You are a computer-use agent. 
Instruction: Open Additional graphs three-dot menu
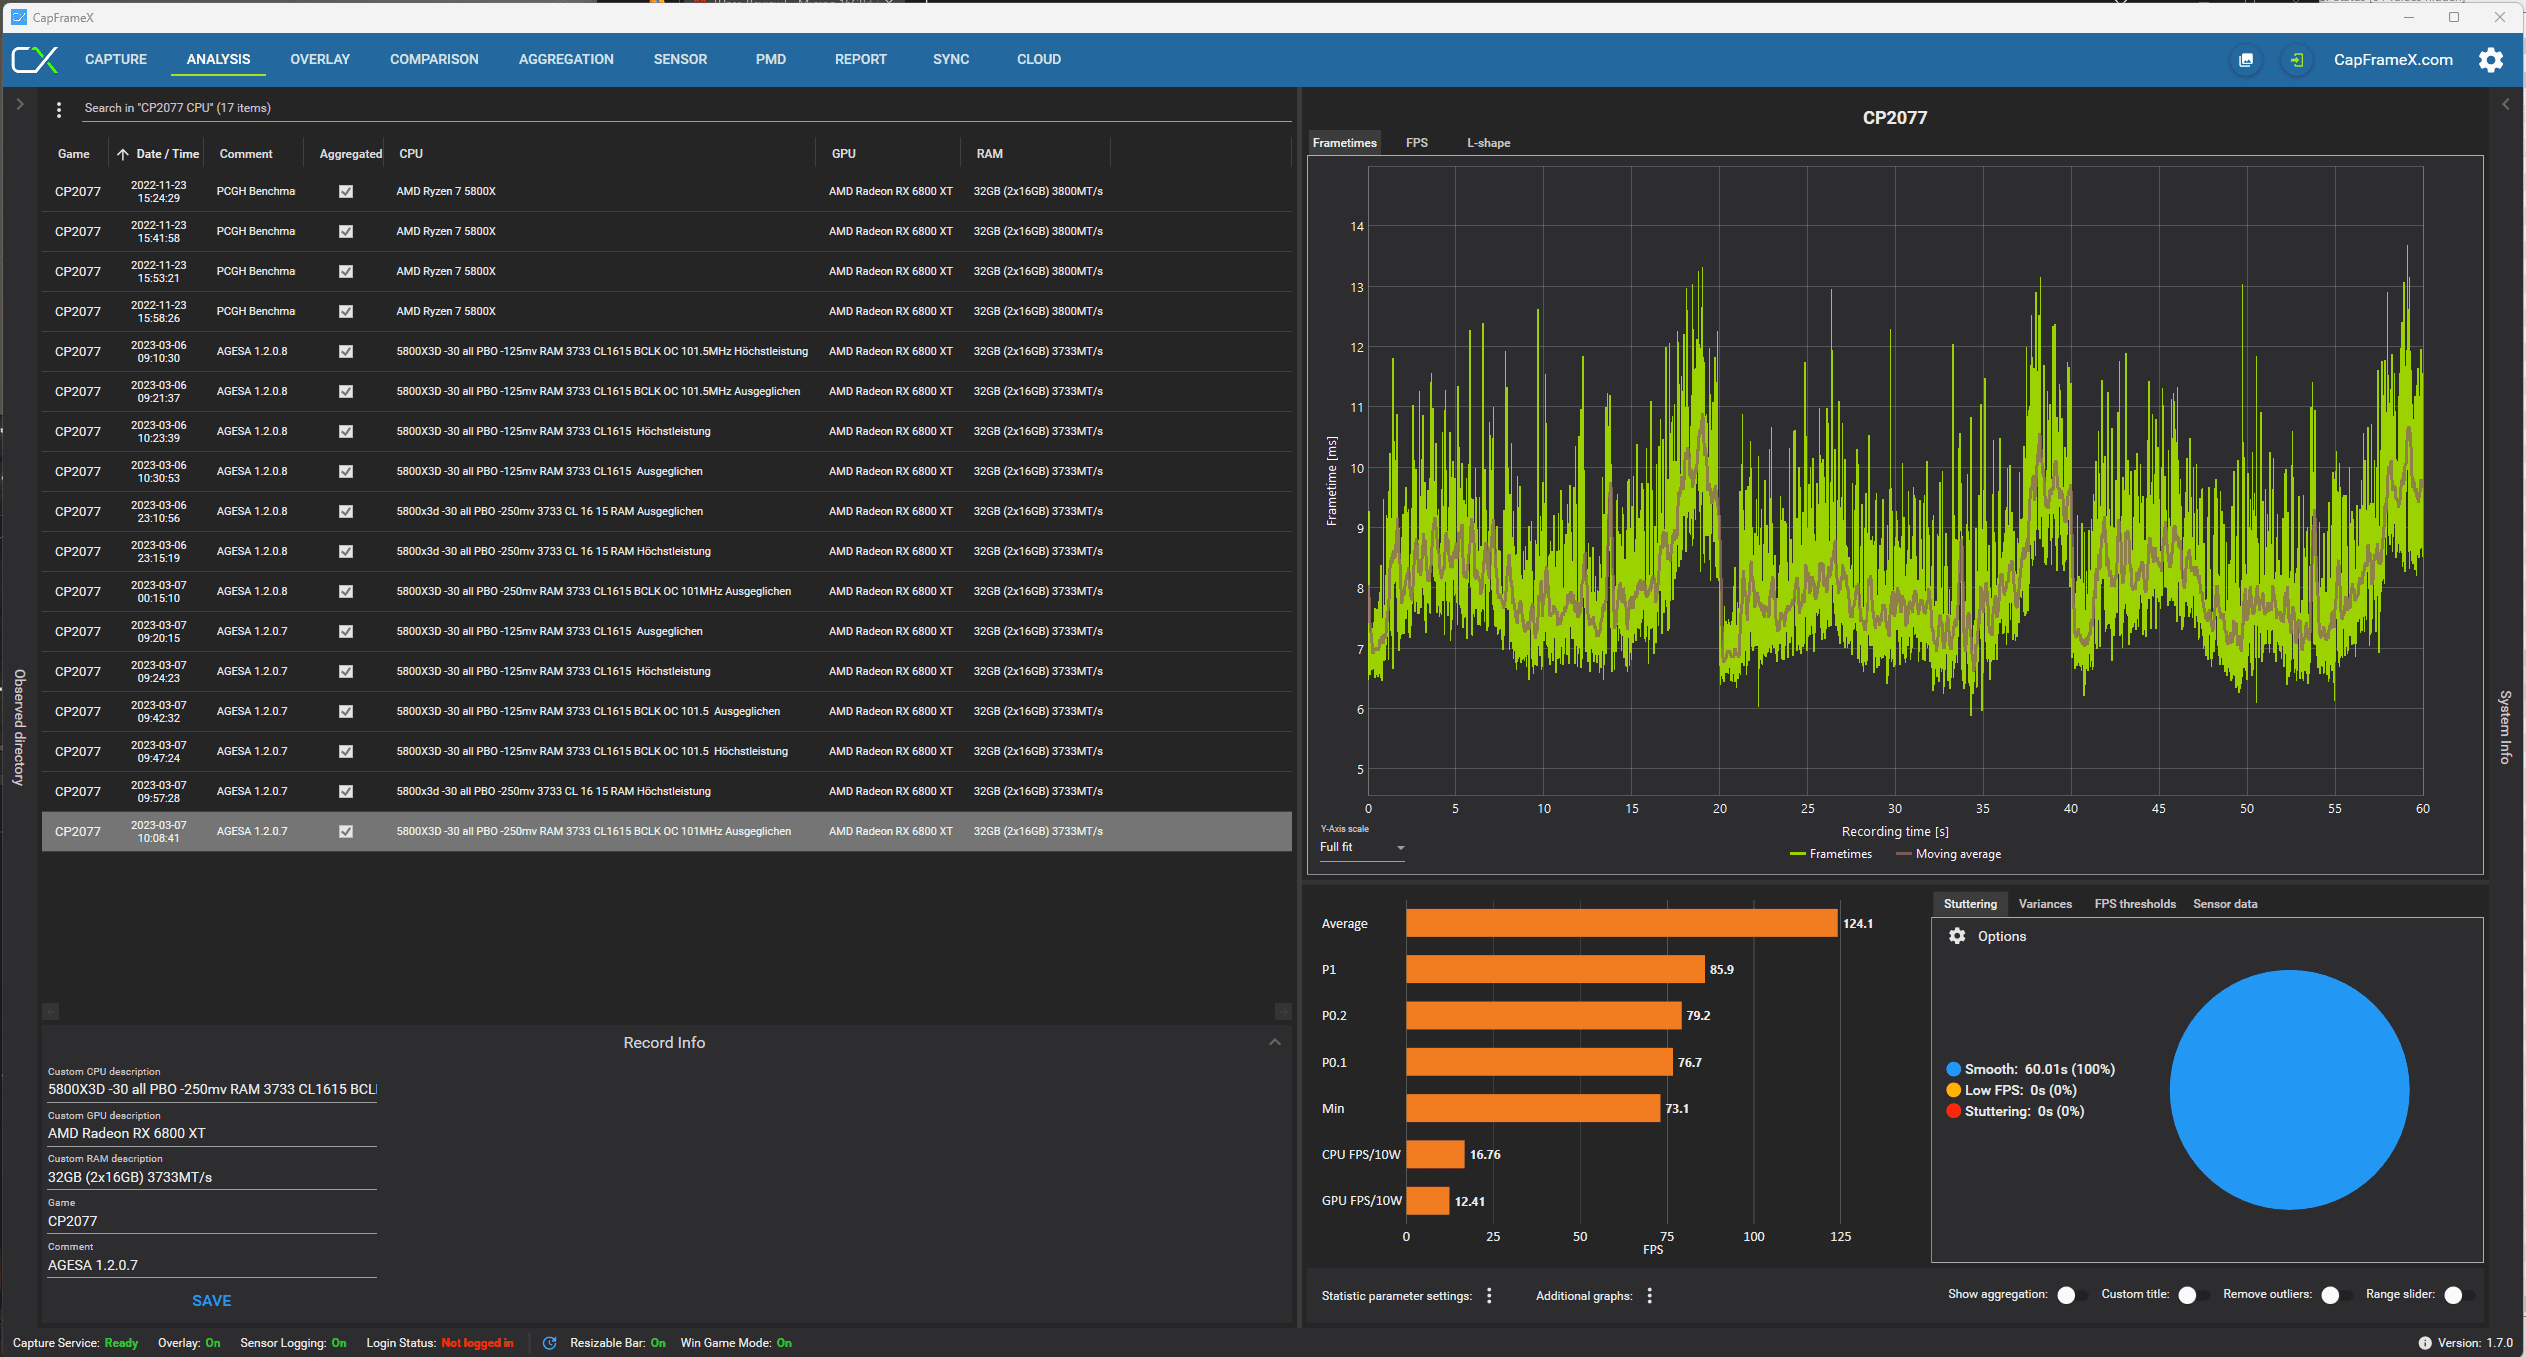point(1649,1295)
